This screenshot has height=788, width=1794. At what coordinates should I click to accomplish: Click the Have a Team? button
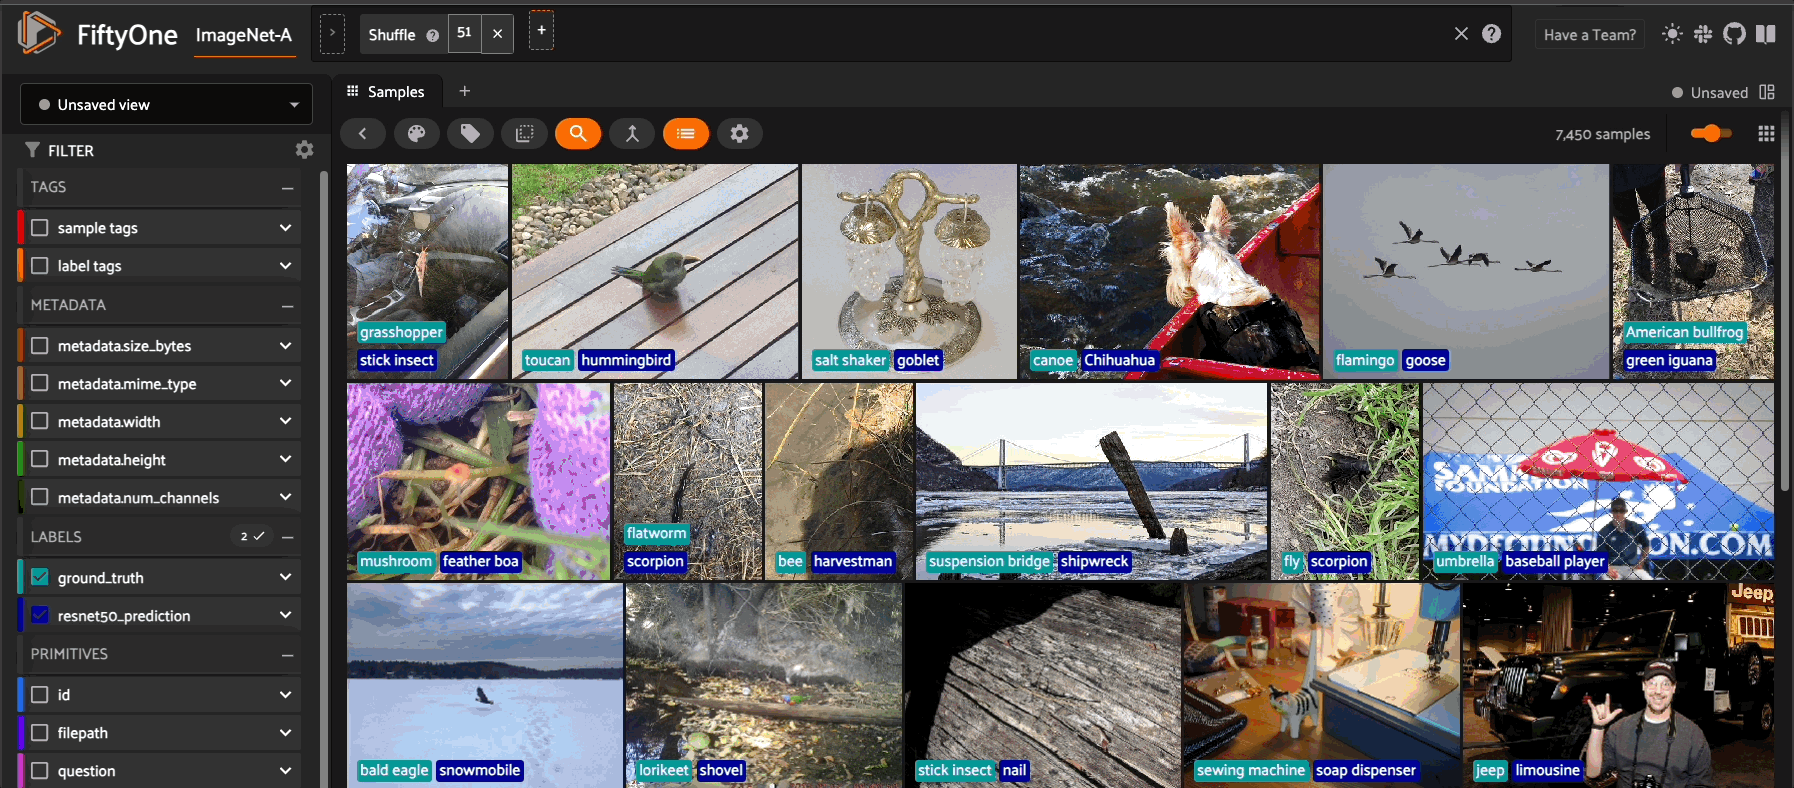point(1589,35)
